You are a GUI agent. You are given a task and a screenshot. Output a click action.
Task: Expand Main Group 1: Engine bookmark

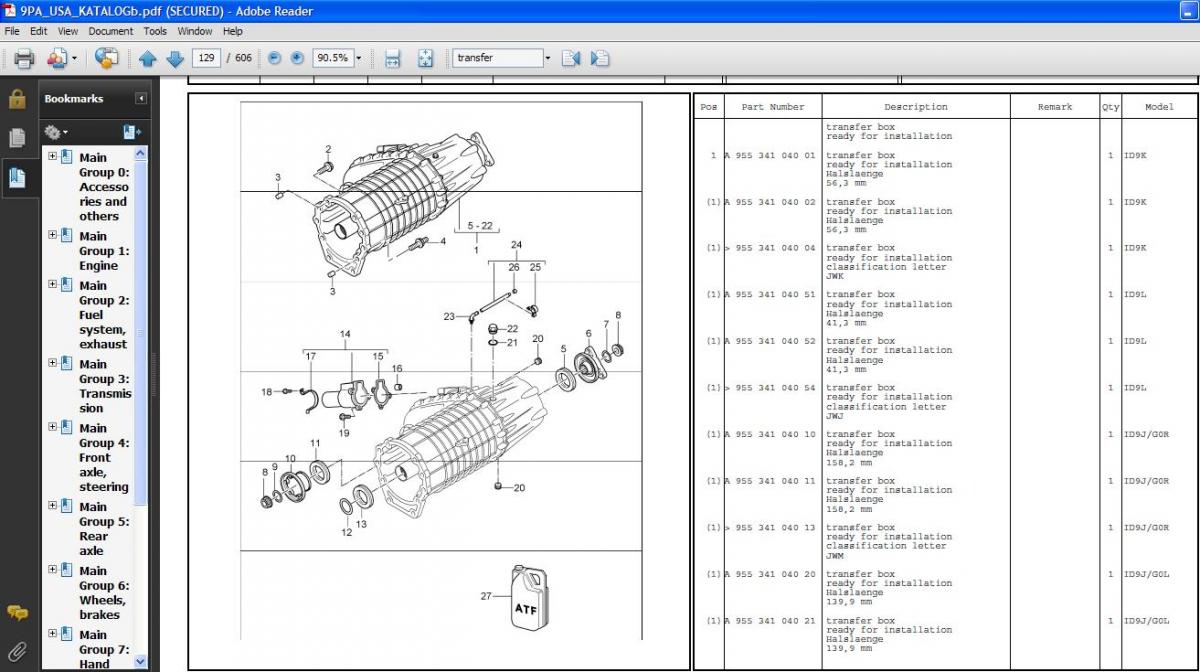click(52, 235)
